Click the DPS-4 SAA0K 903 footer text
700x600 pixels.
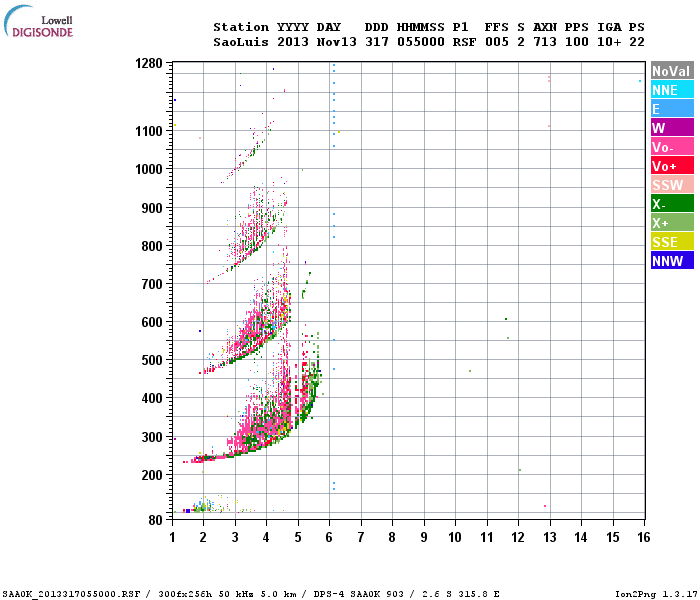point(358,594)
